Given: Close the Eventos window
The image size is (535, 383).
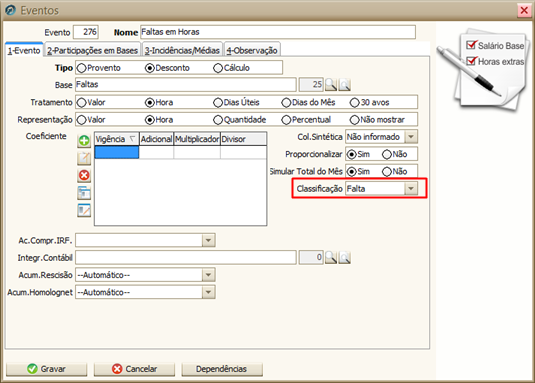Looking at the screenshot, I should [x=524, y=11].
